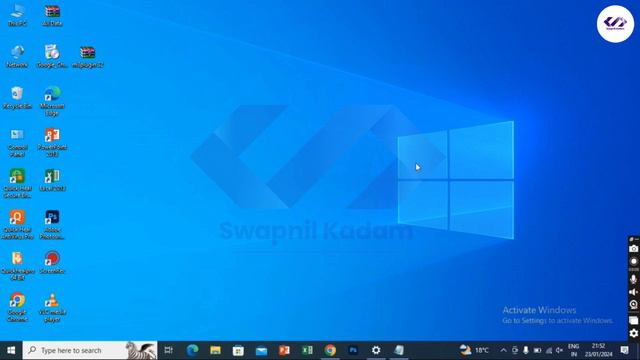Open recorder toolbar settings gear
The height and width of the screenshot is (360, 640).
633,333
